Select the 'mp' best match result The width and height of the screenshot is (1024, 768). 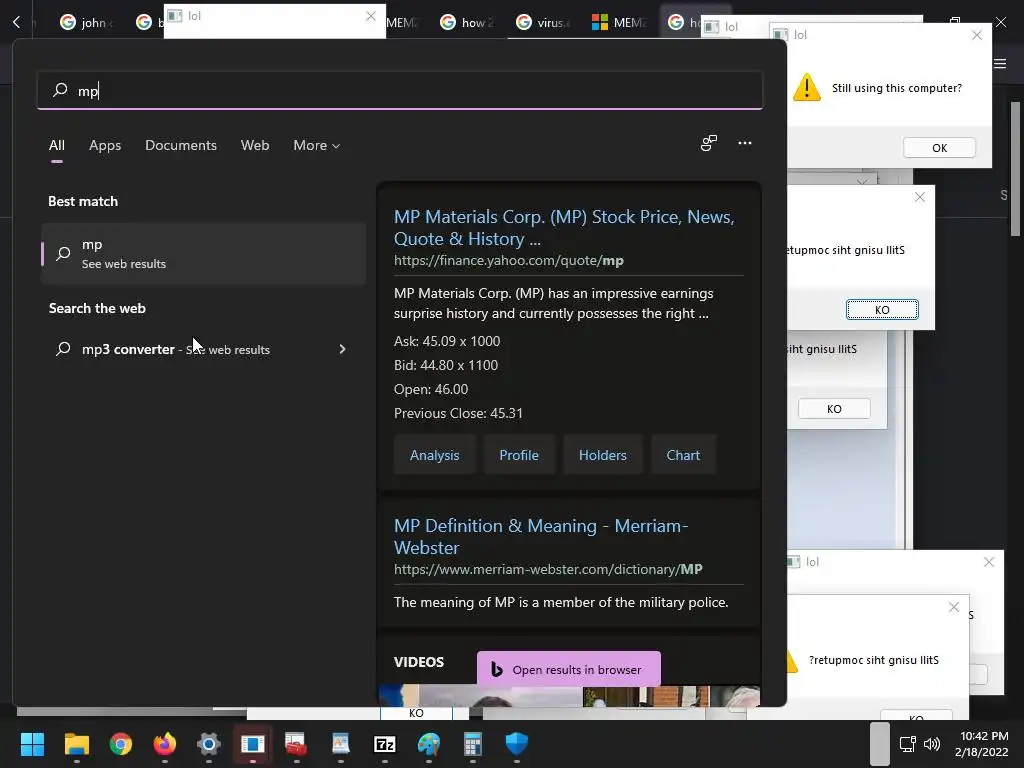[203, 253]
